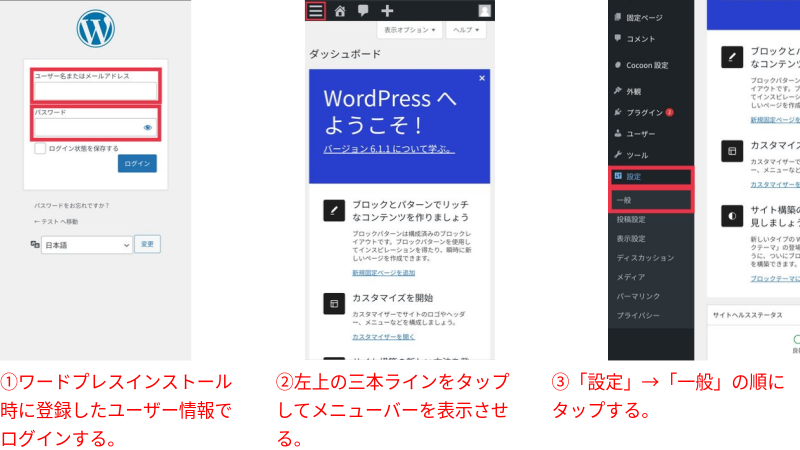This screenshot has width=800, height=450.
Task: Click the 設定 sliders icon in sidebar
Action: [x=618, y=176]
